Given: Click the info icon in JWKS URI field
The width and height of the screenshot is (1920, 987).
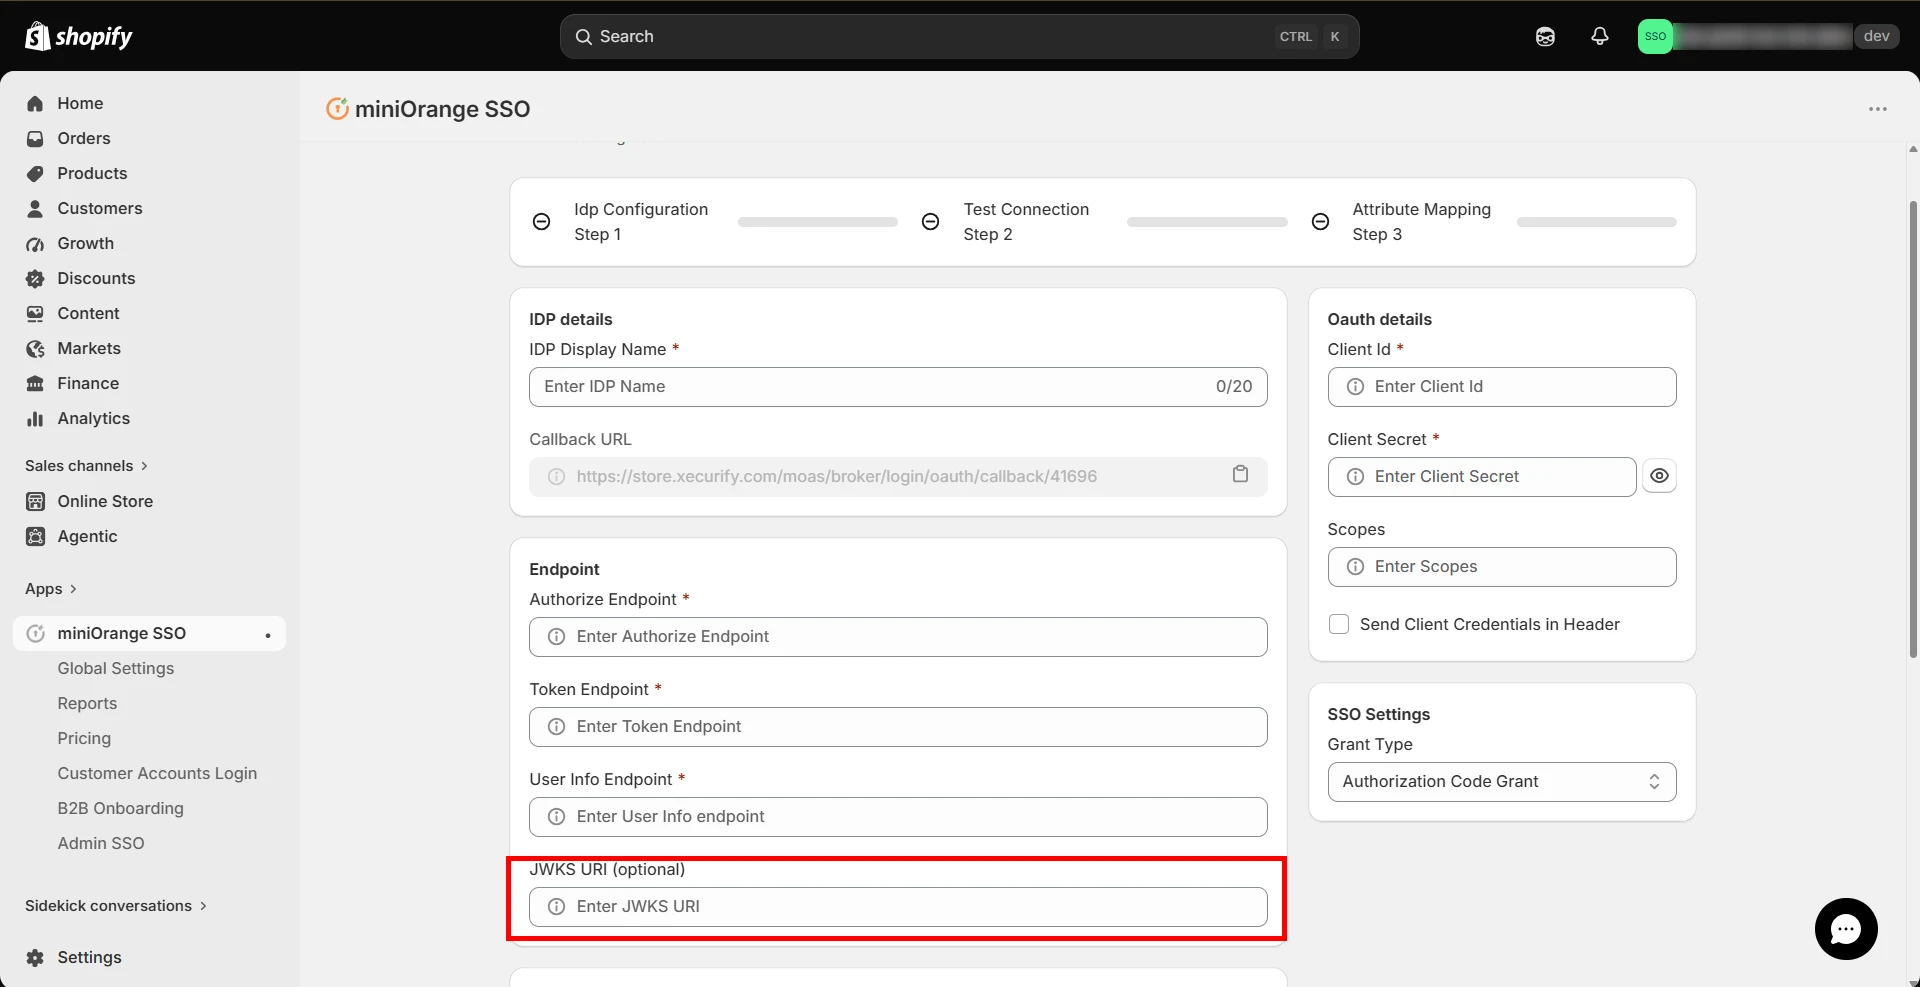Looking at the screenshot, I should [x=556, y=907].
